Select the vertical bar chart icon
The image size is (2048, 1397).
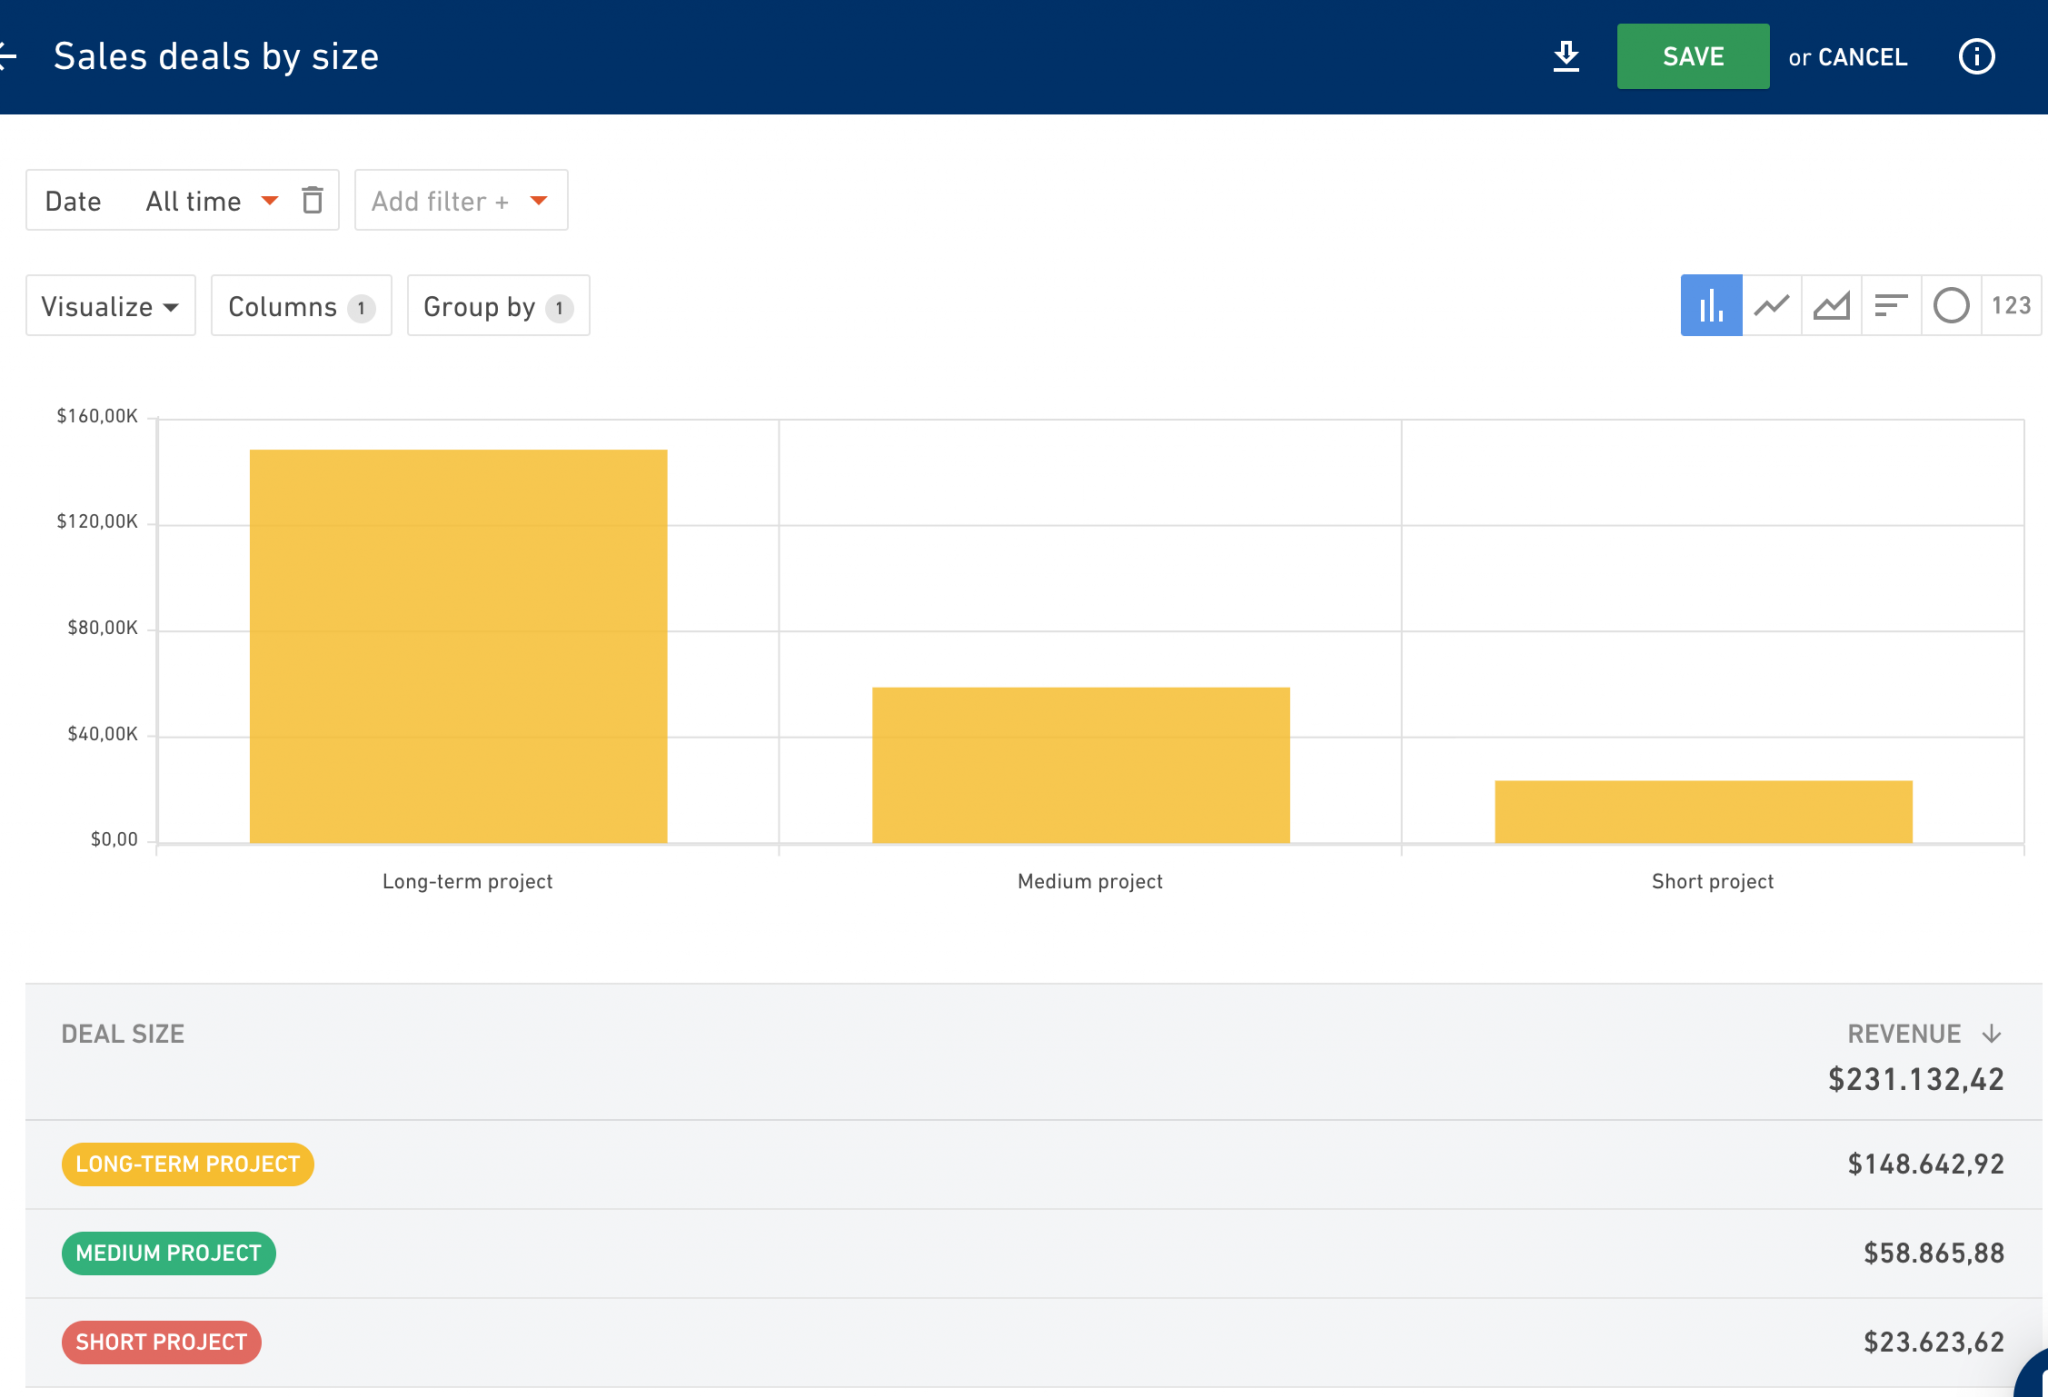click(1711, 305)
